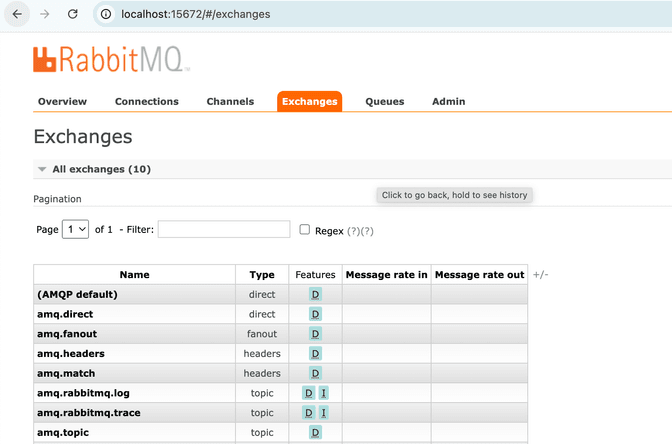Go to the Channels tab
Viewport: 672px width, 444px height.
coord(230,102)
